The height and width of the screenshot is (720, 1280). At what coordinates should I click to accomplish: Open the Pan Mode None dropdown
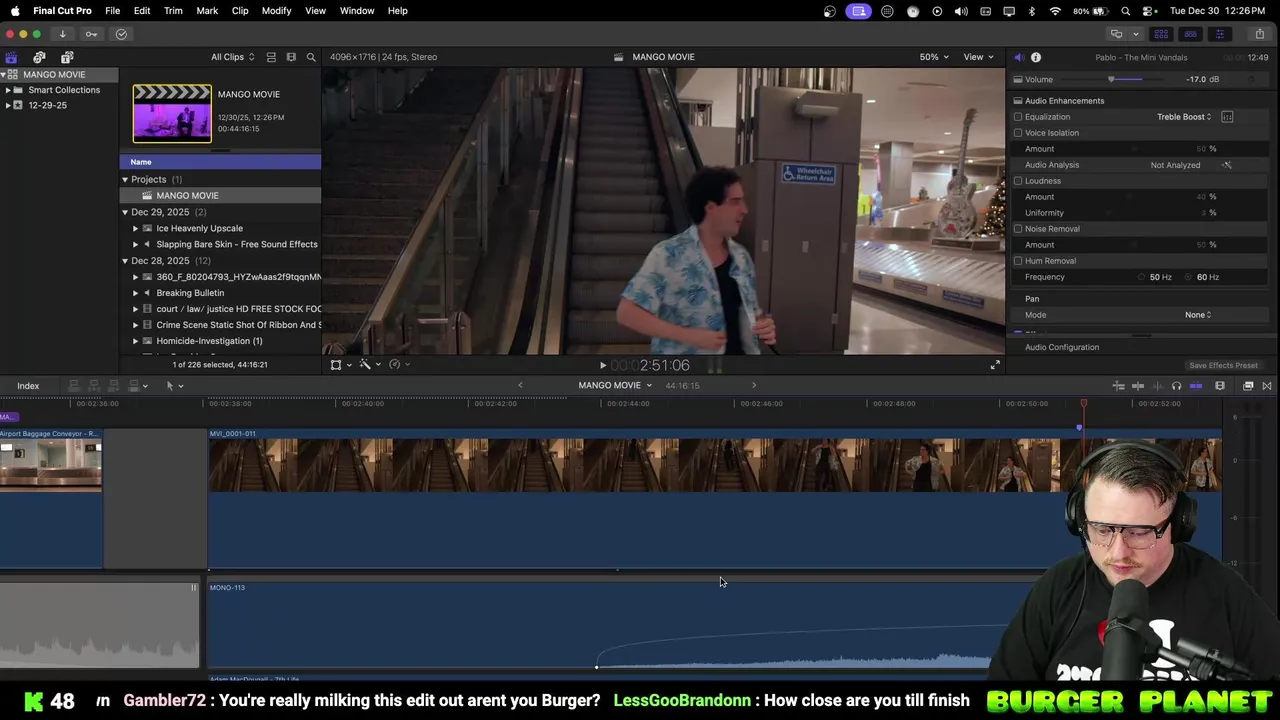1198,315
